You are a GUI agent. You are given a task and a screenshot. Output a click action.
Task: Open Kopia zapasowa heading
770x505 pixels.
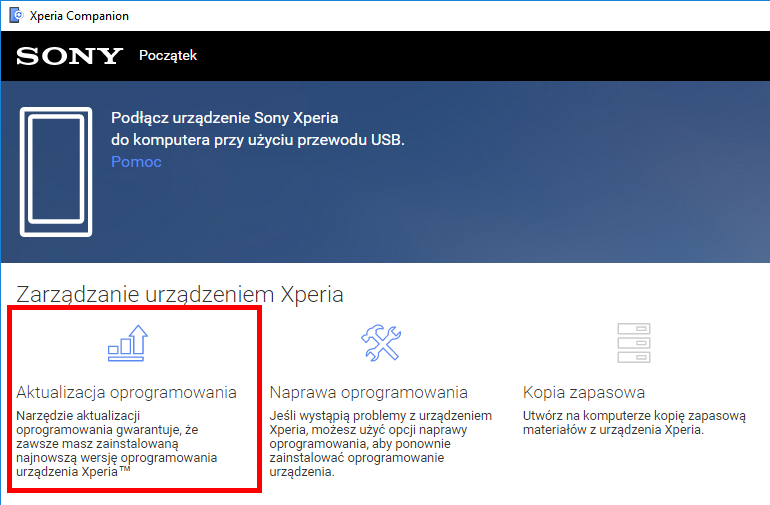coord(584,392)
